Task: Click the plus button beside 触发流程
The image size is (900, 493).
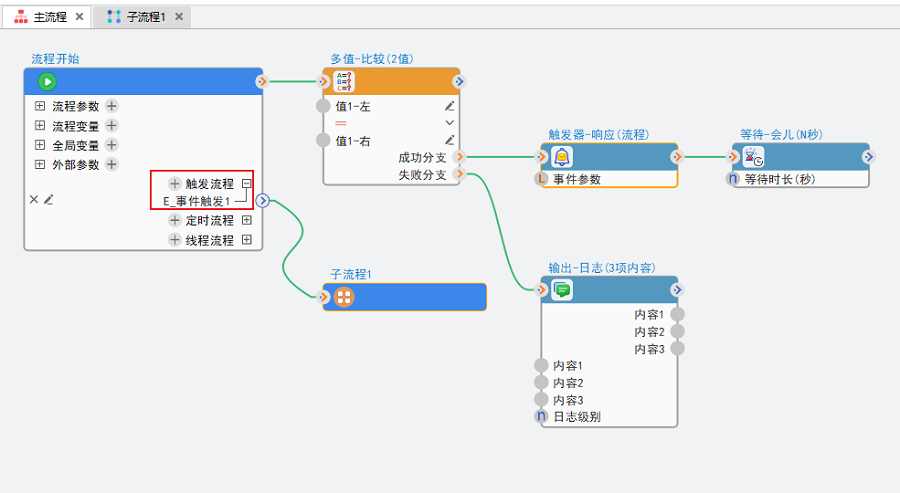Action: pyautogui.click(x=175, y=184)
